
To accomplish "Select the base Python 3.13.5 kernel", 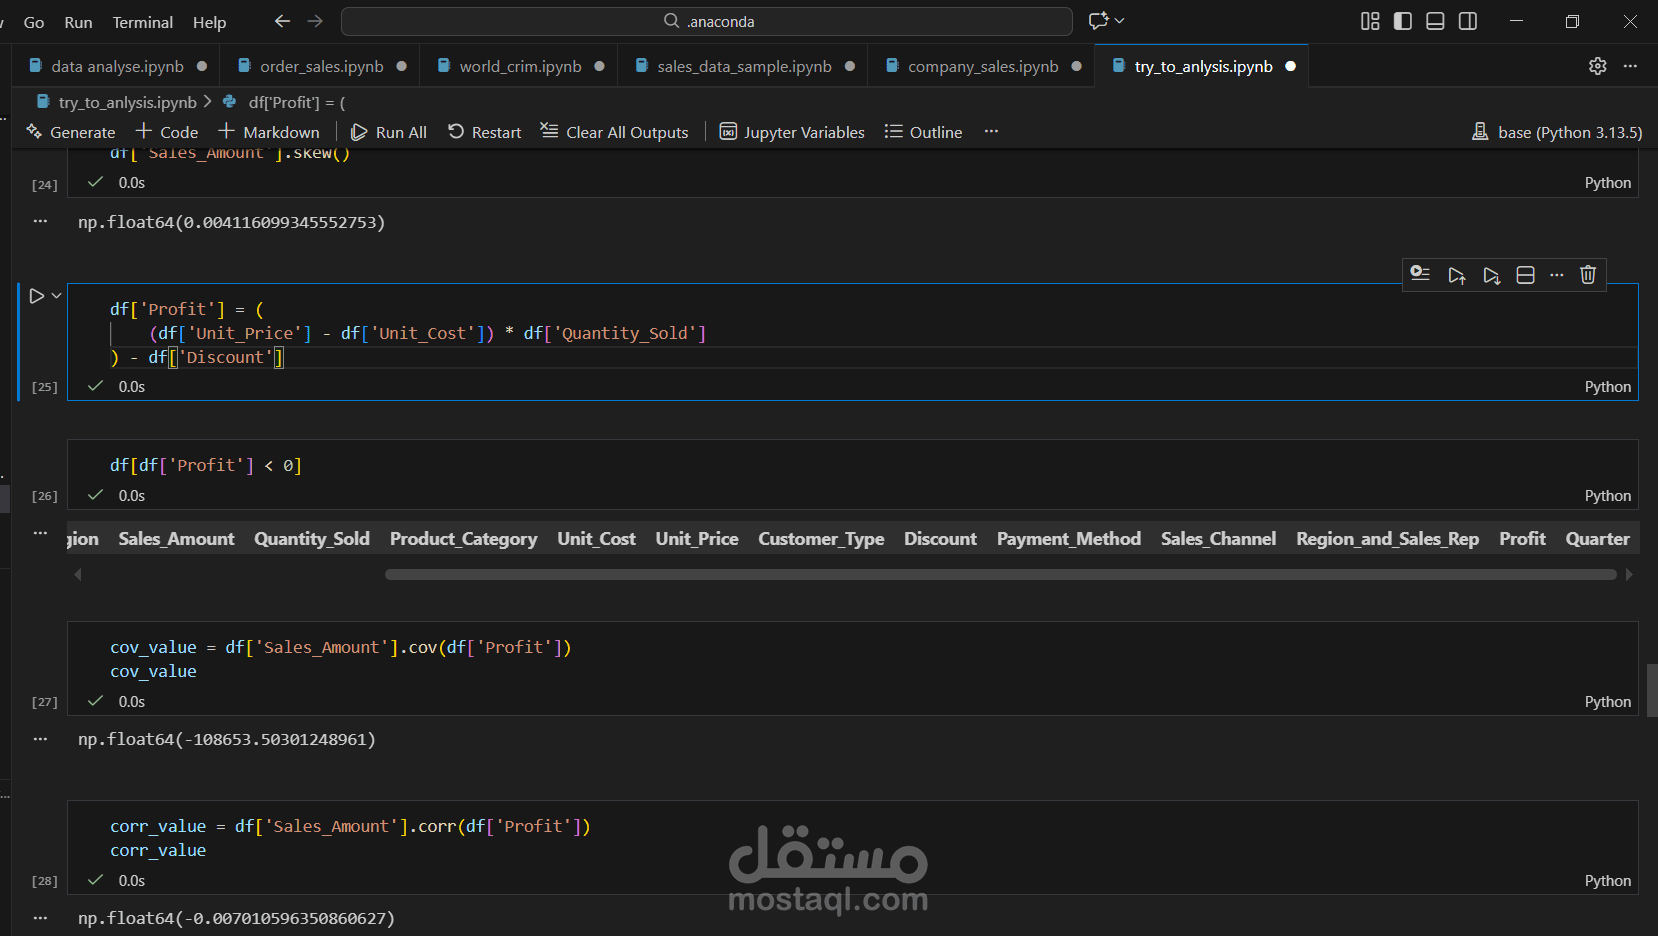I will point(1557,132).
